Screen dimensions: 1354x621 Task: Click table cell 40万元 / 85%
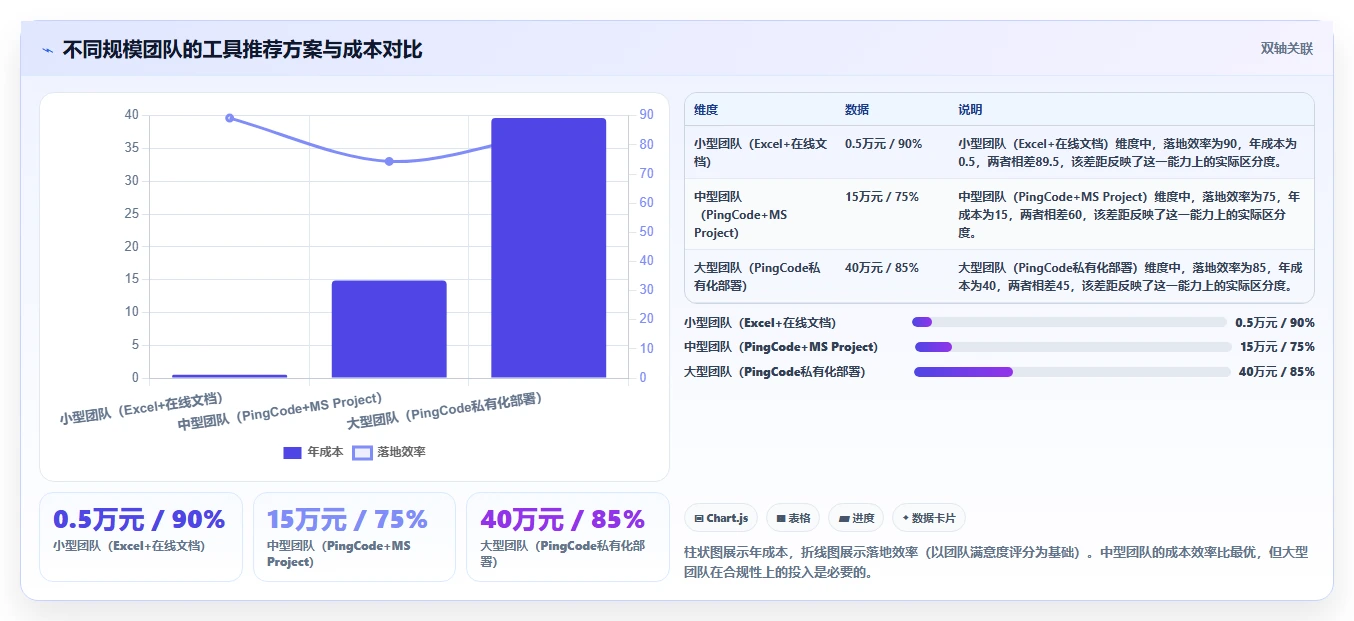point(882,268)
